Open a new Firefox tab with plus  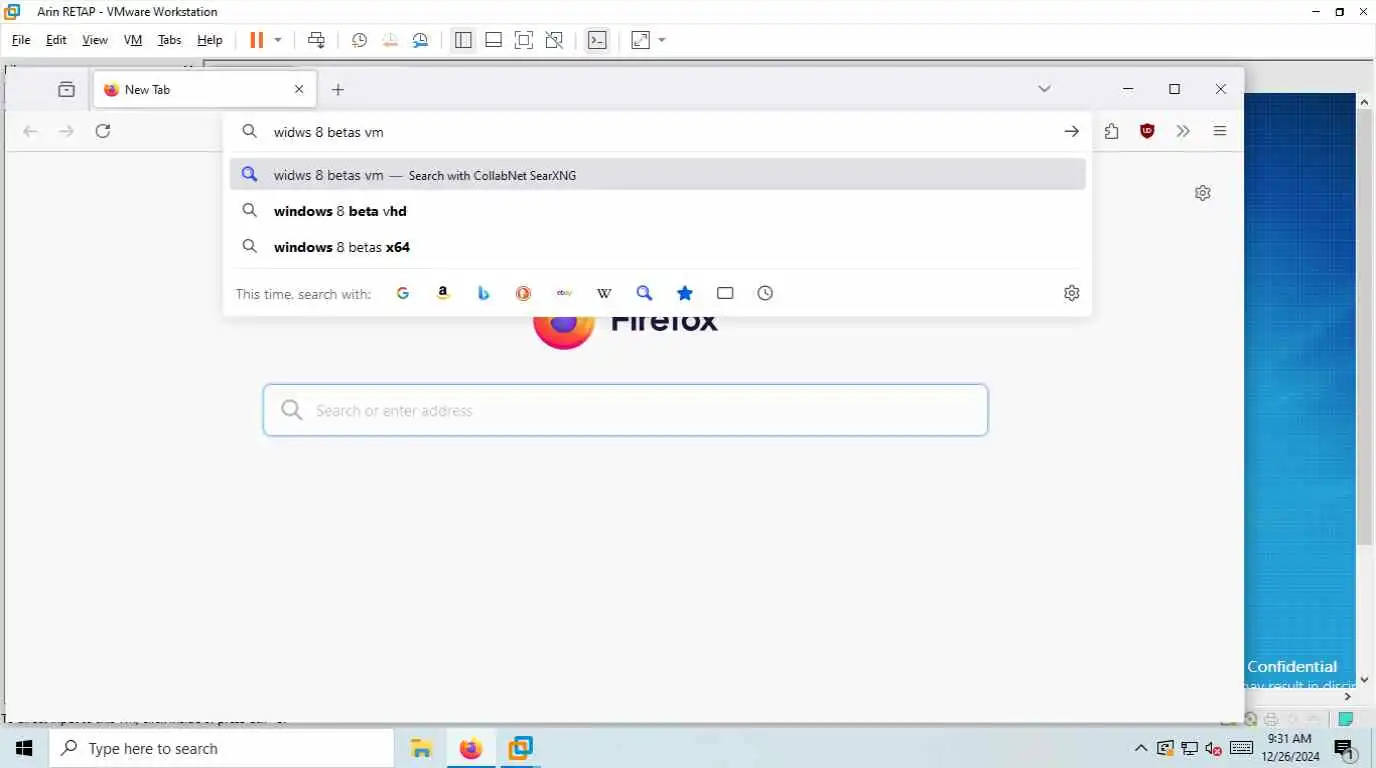click(338, 89)
